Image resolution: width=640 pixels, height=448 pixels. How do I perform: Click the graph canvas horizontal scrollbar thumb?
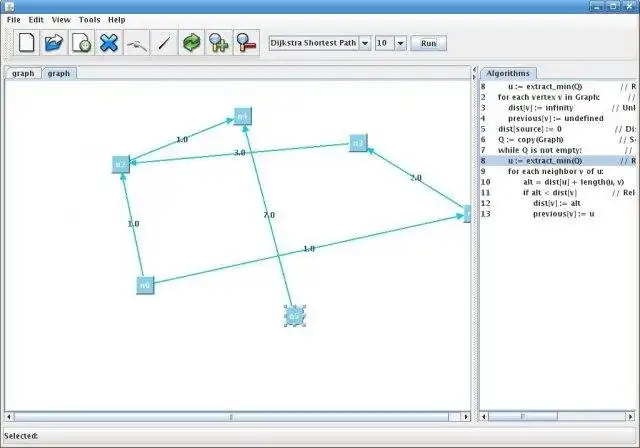tap(231, 417)
